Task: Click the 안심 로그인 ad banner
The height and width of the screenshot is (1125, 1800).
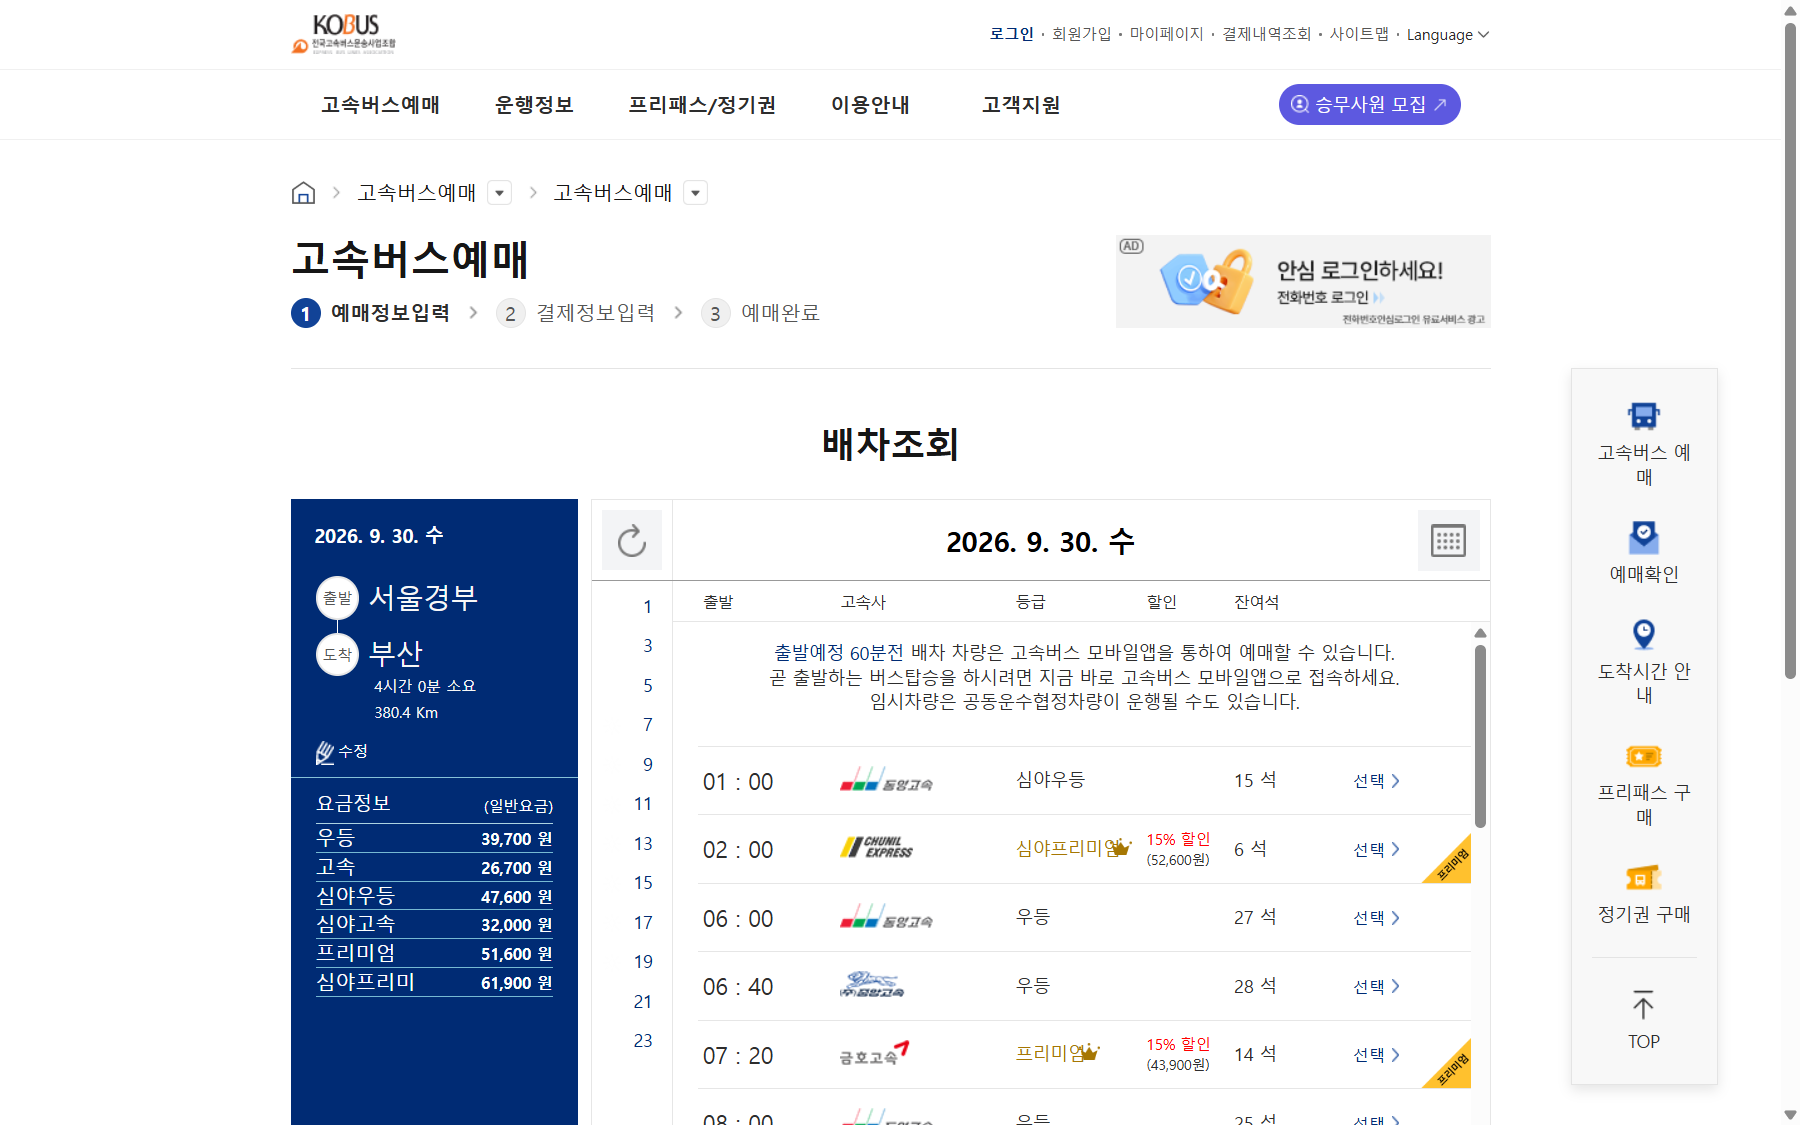Action: [1303, 282]
